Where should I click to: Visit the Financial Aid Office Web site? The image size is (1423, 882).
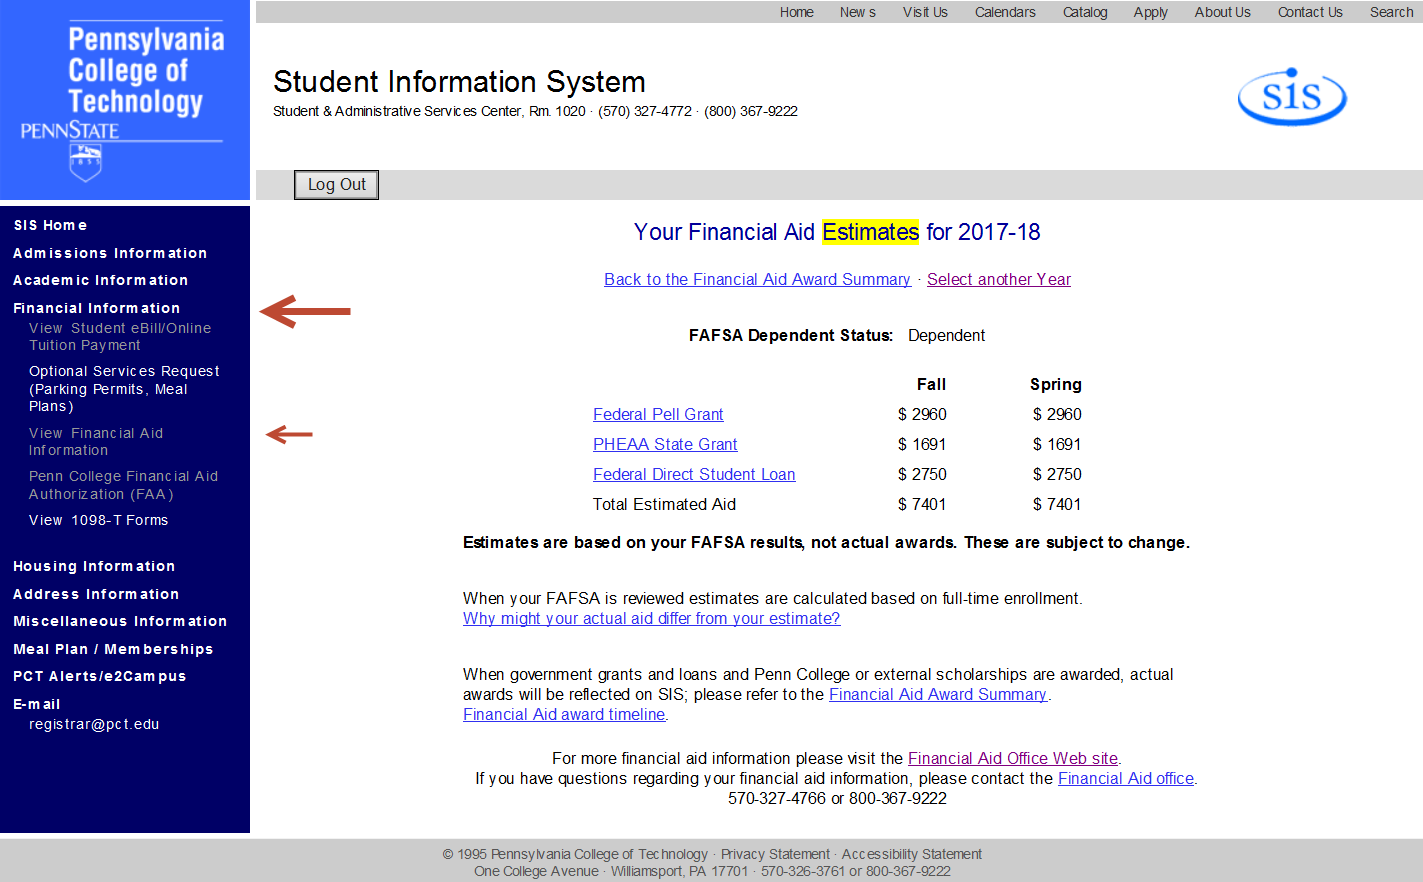[1012, 758]
